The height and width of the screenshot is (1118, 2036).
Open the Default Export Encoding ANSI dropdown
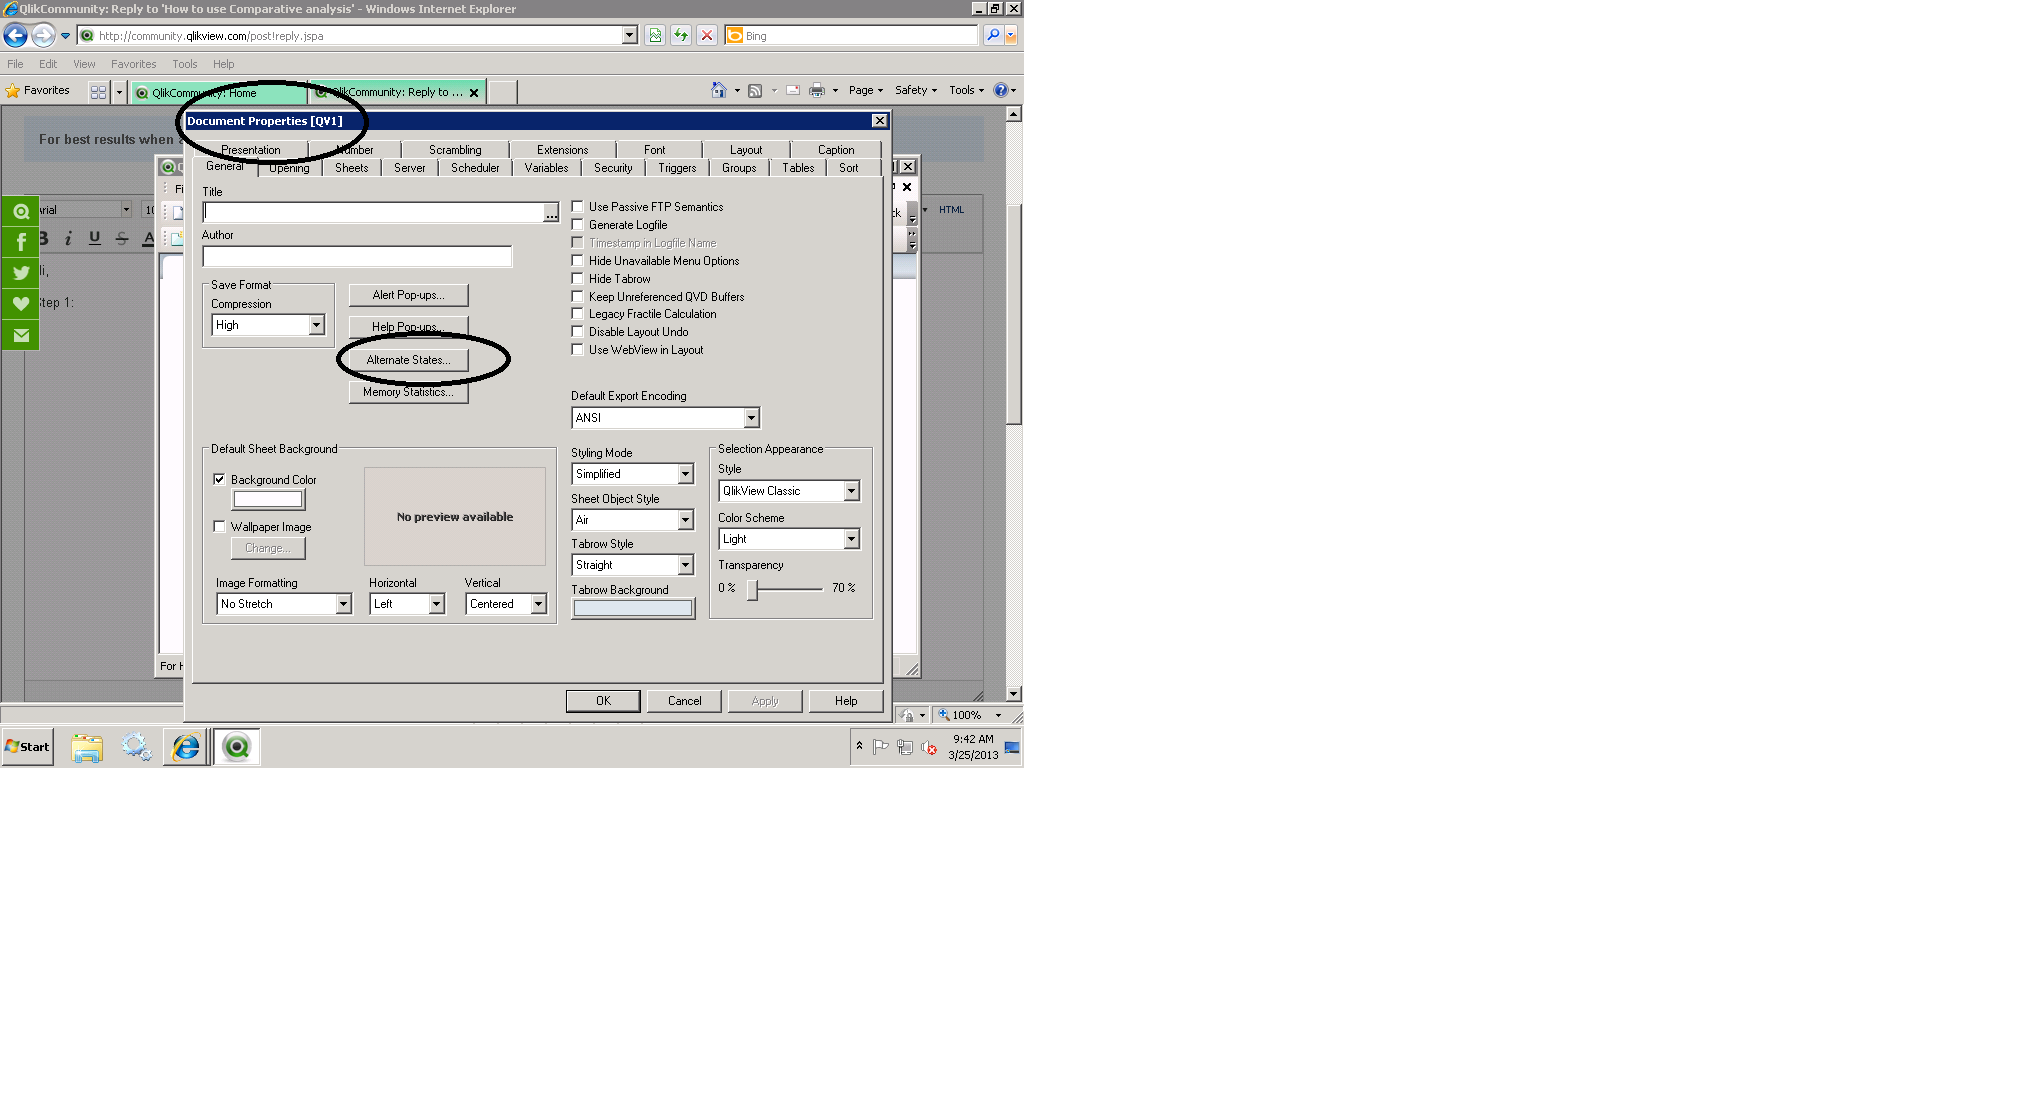tap(751, 418)
